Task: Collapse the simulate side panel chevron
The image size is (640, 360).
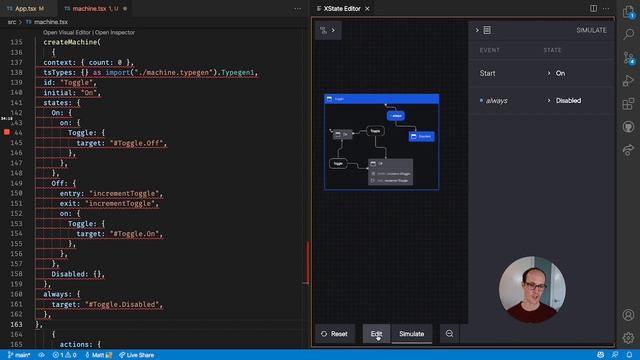Action: (477, 30)
